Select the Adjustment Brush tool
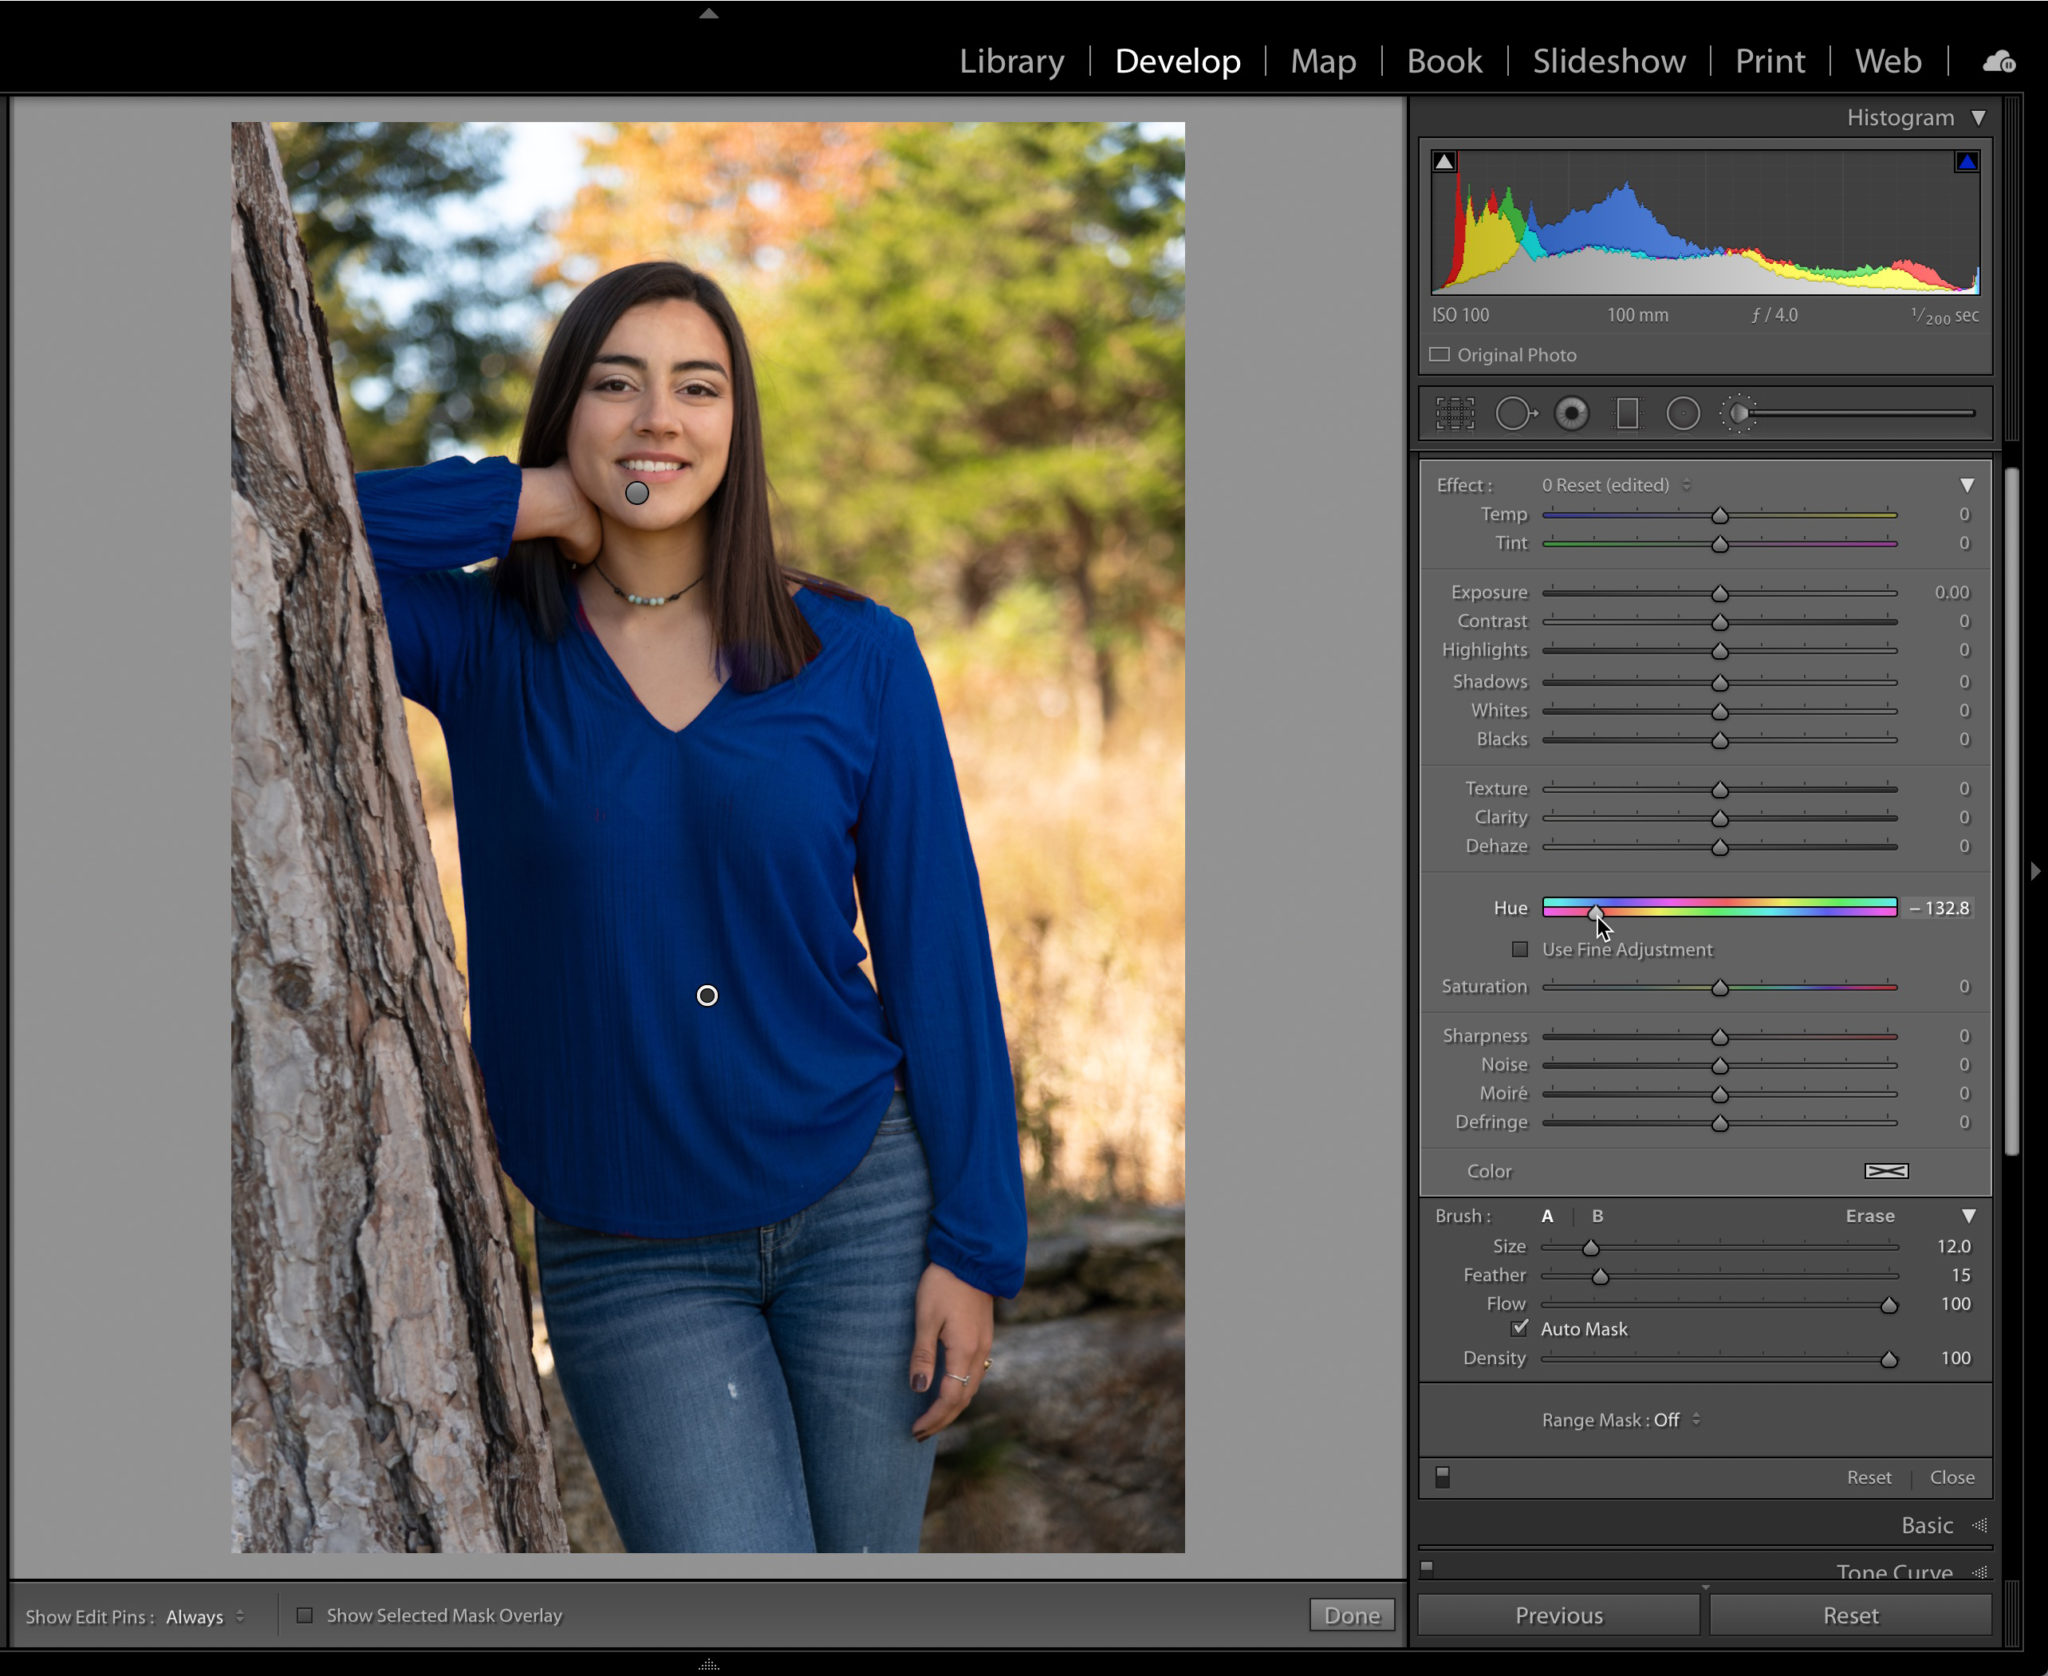The height and width of the screenshot is (1676, 2048). tap(1740, 411)
